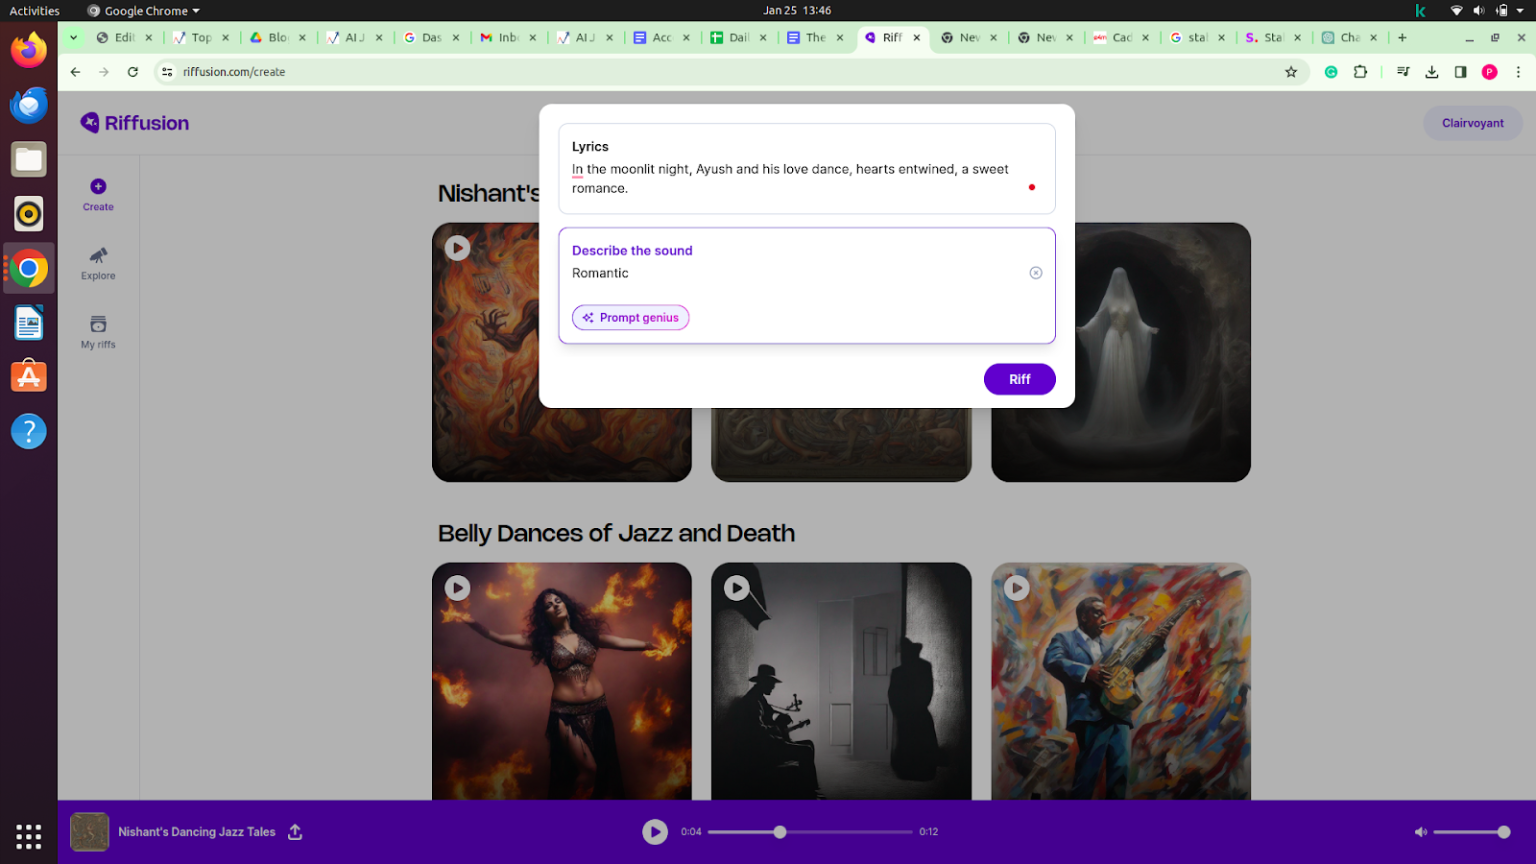This screenshot has height=864, width=1536.
Task: Open Chrome downloads from the toolbar
Action: point(1432,71)
